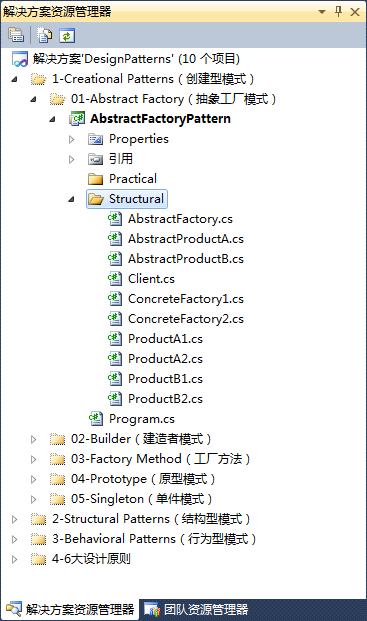Select the ProductB1.cs file name
Viewport: 367px width, 621px height.
pos(165,379)
